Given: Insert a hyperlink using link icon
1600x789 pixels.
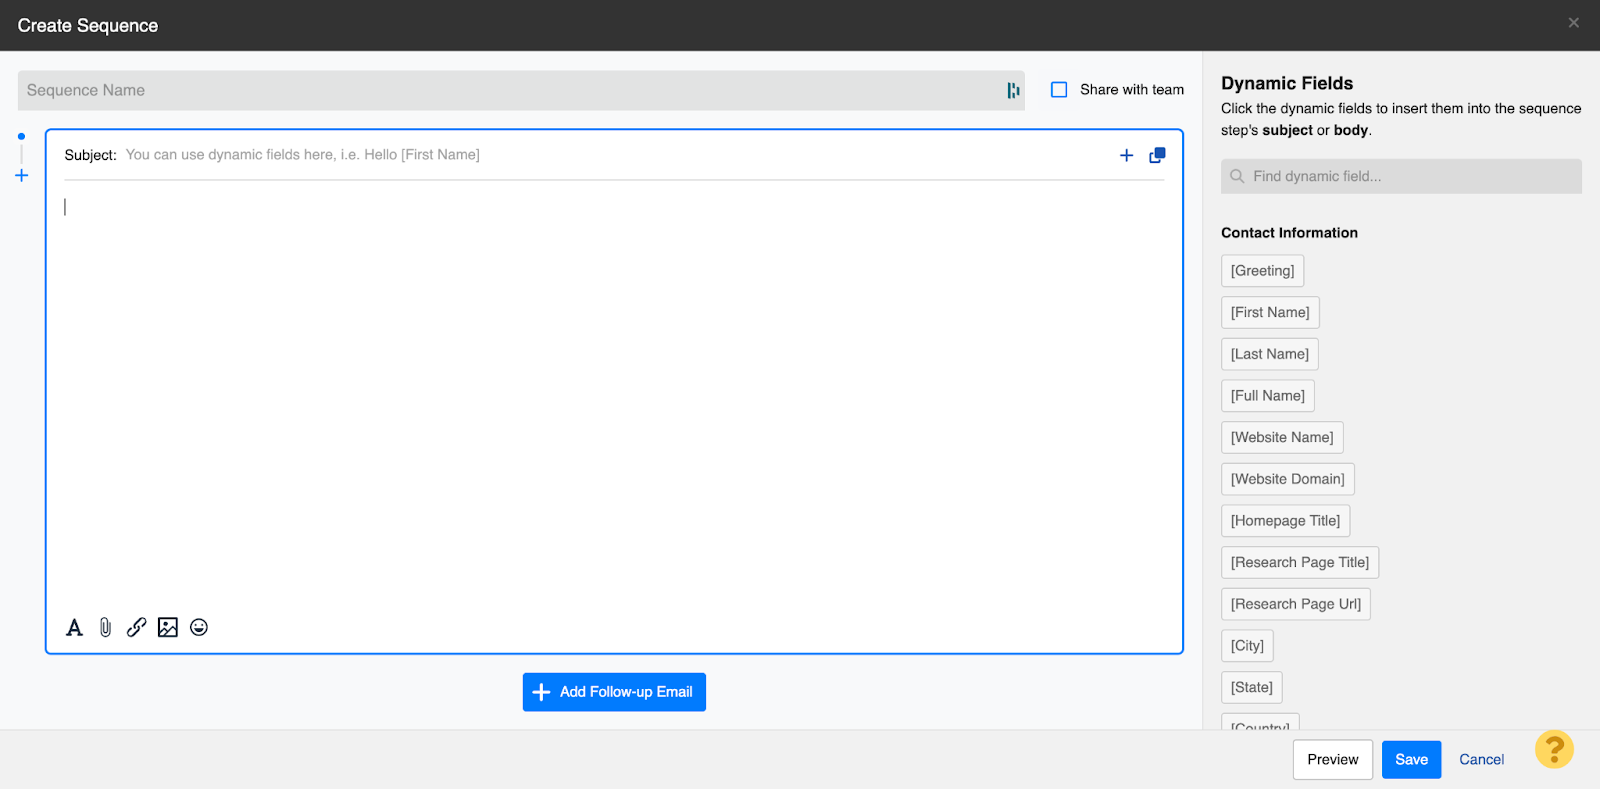Looking at the screenshot, I should tap(136, 628).
